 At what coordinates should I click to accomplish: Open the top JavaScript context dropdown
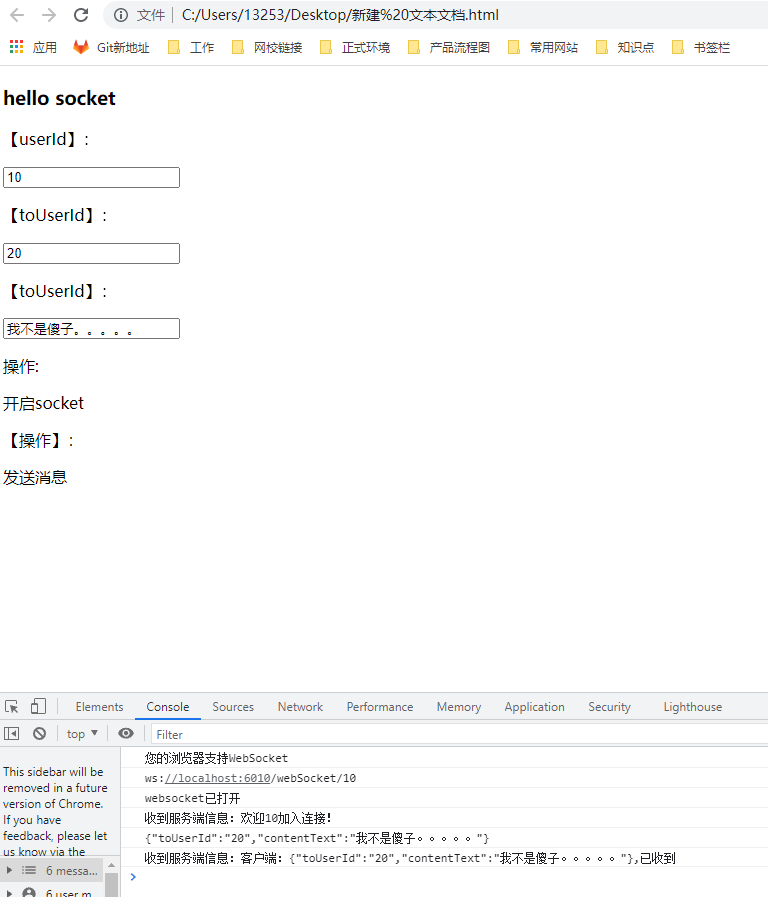point(82,733)
